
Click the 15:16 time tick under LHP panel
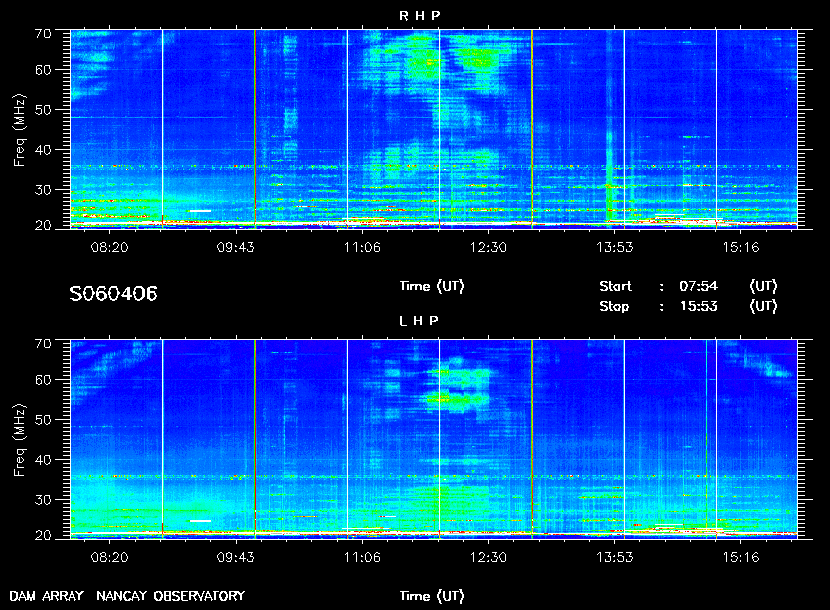pos(741,558)
